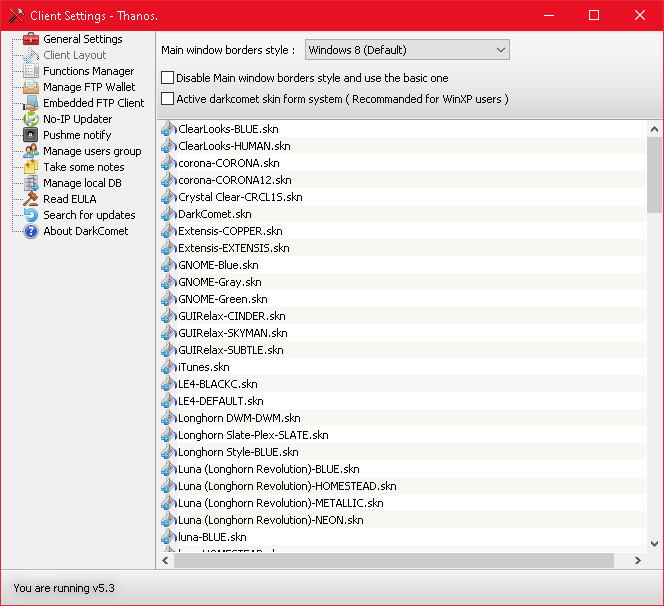Open the Functions Manager section
664x606 pixels.
tap(88, 71)
